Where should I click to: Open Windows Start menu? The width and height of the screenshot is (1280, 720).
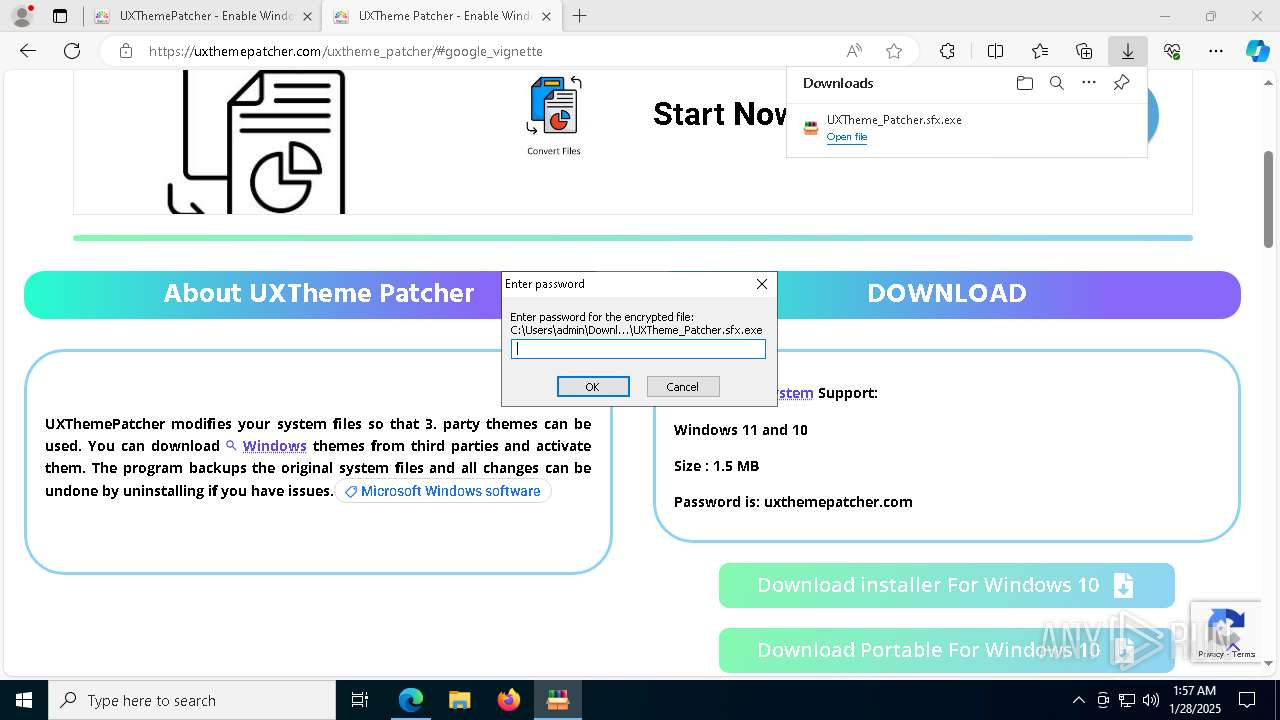click(x=23, y=700)
